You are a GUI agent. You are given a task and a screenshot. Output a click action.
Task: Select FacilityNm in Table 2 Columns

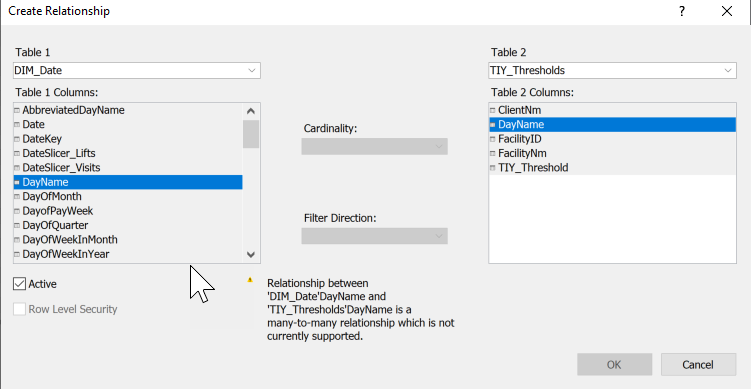click(612, 153)
